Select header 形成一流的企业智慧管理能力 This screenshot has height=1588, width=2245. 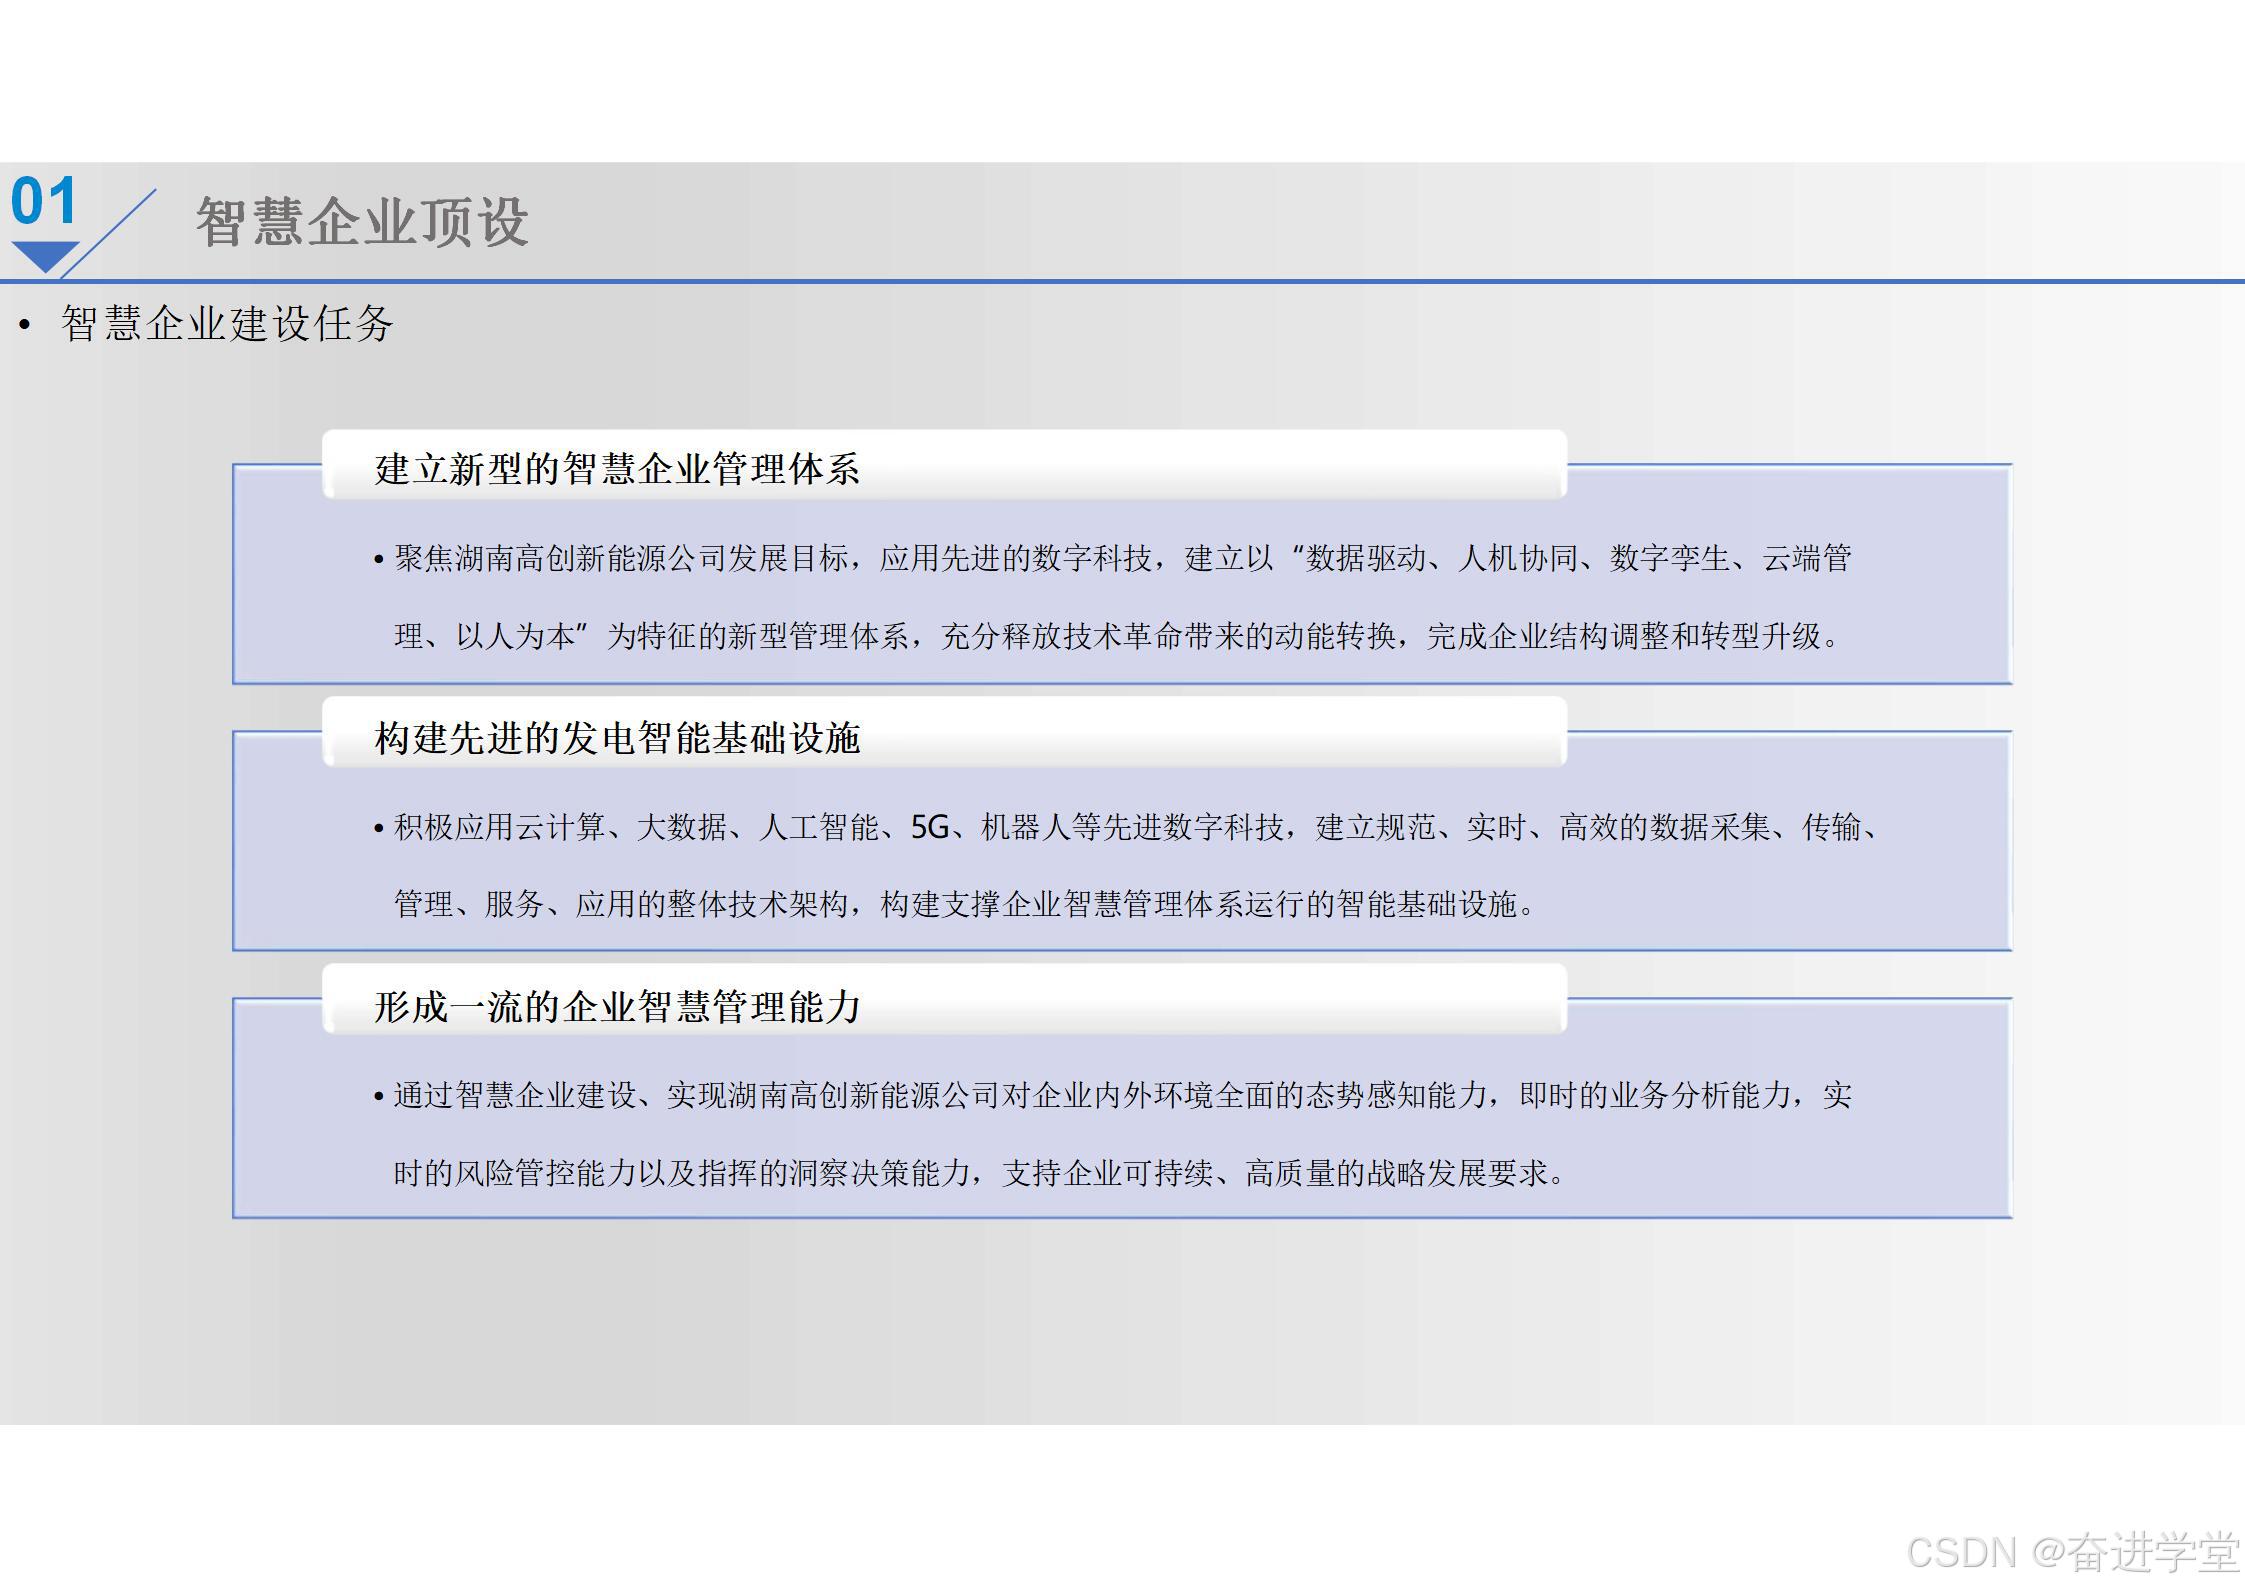point(617,1007)
